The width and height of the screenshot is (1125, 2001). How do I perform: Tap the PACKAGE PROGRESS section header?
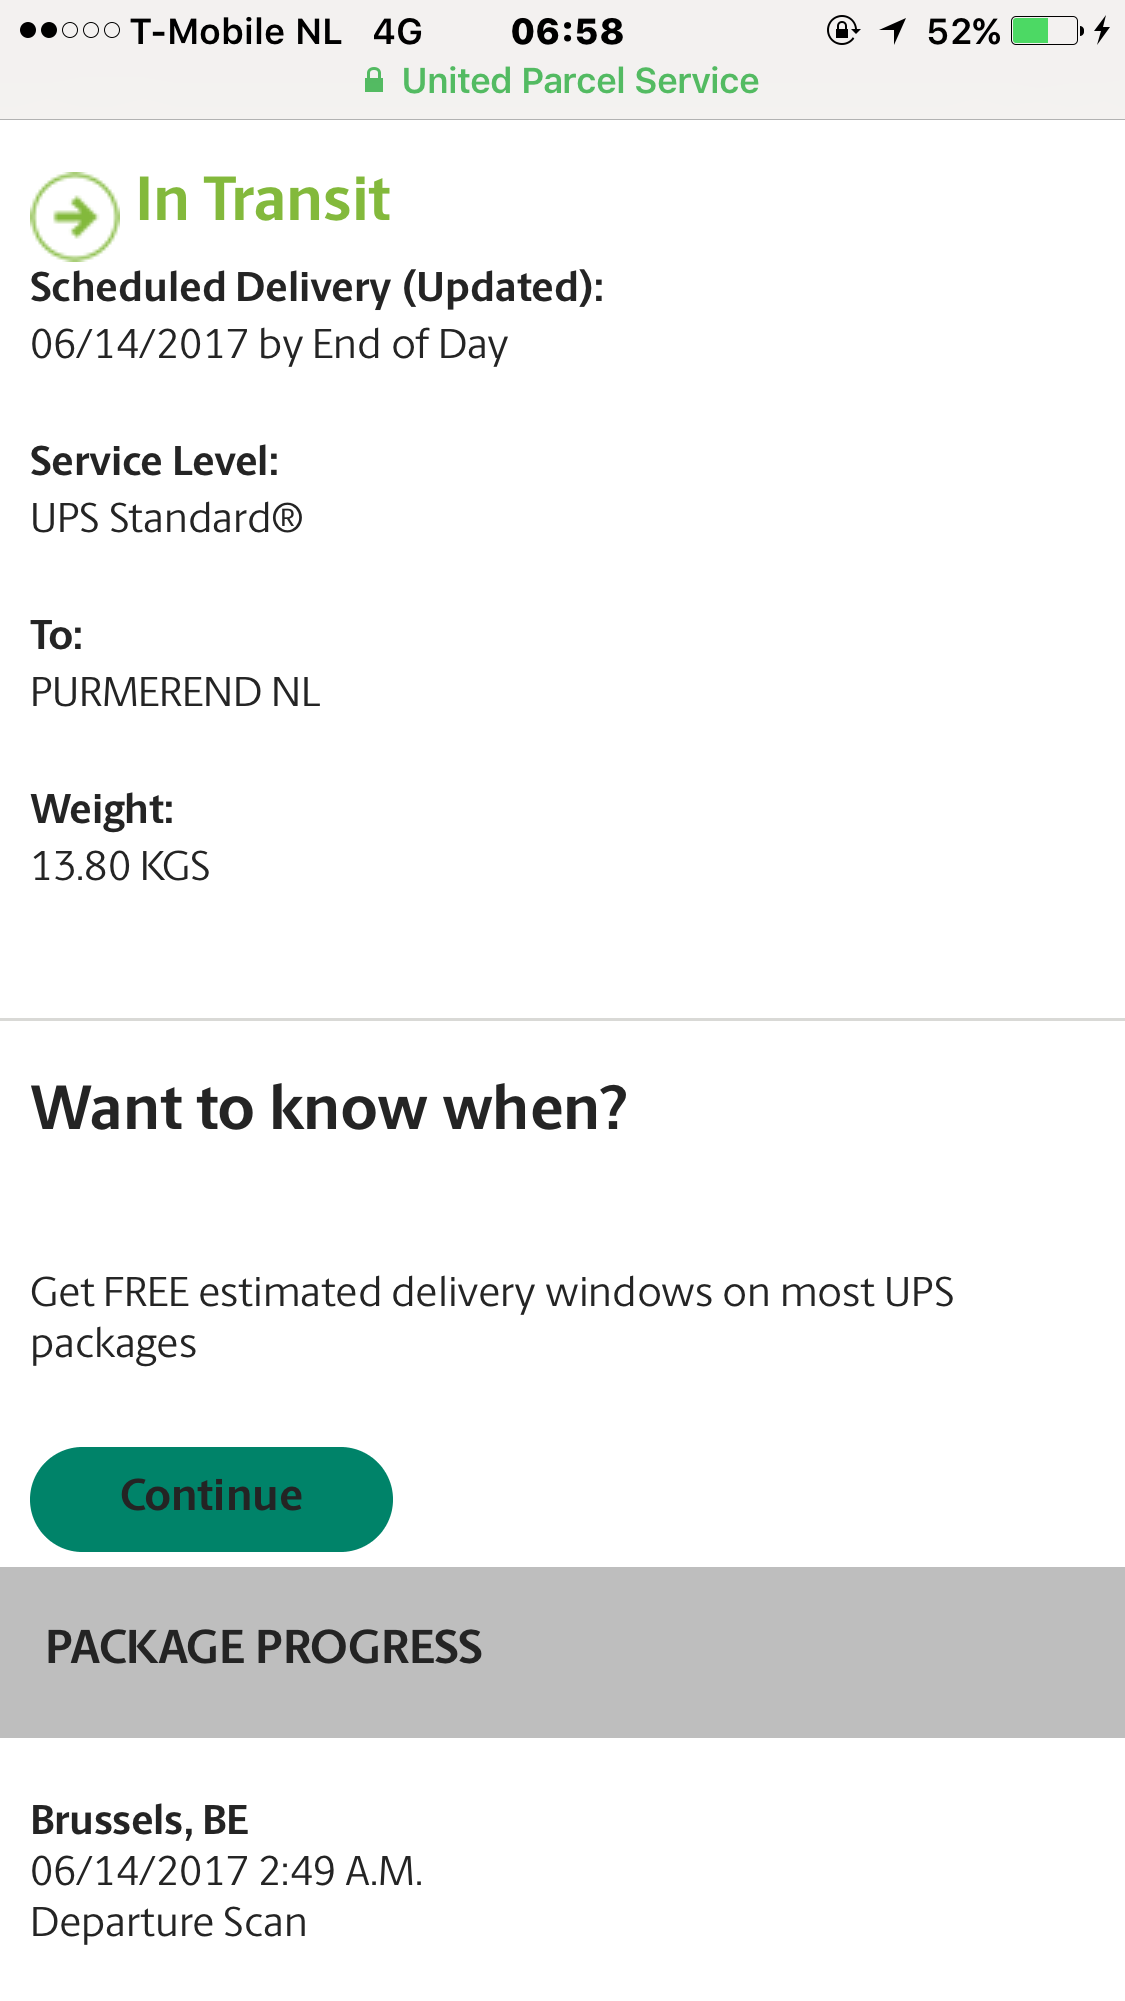[x=264, y=1648]
